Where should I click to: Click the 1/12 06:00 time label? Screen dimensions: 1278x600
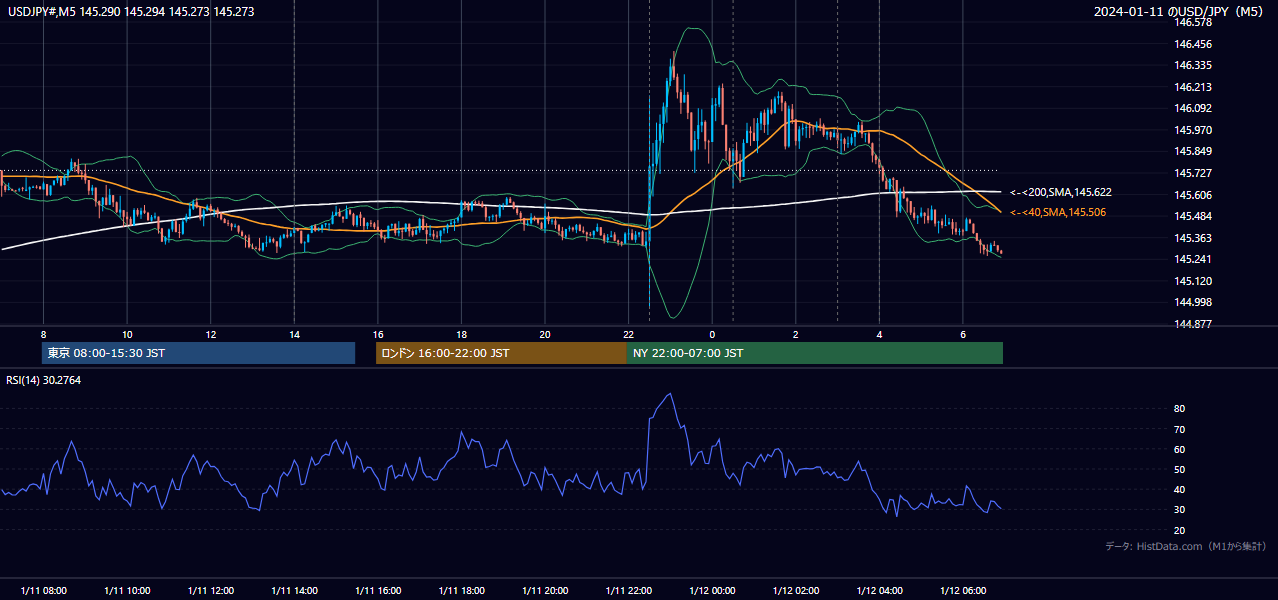coord(963,591)
